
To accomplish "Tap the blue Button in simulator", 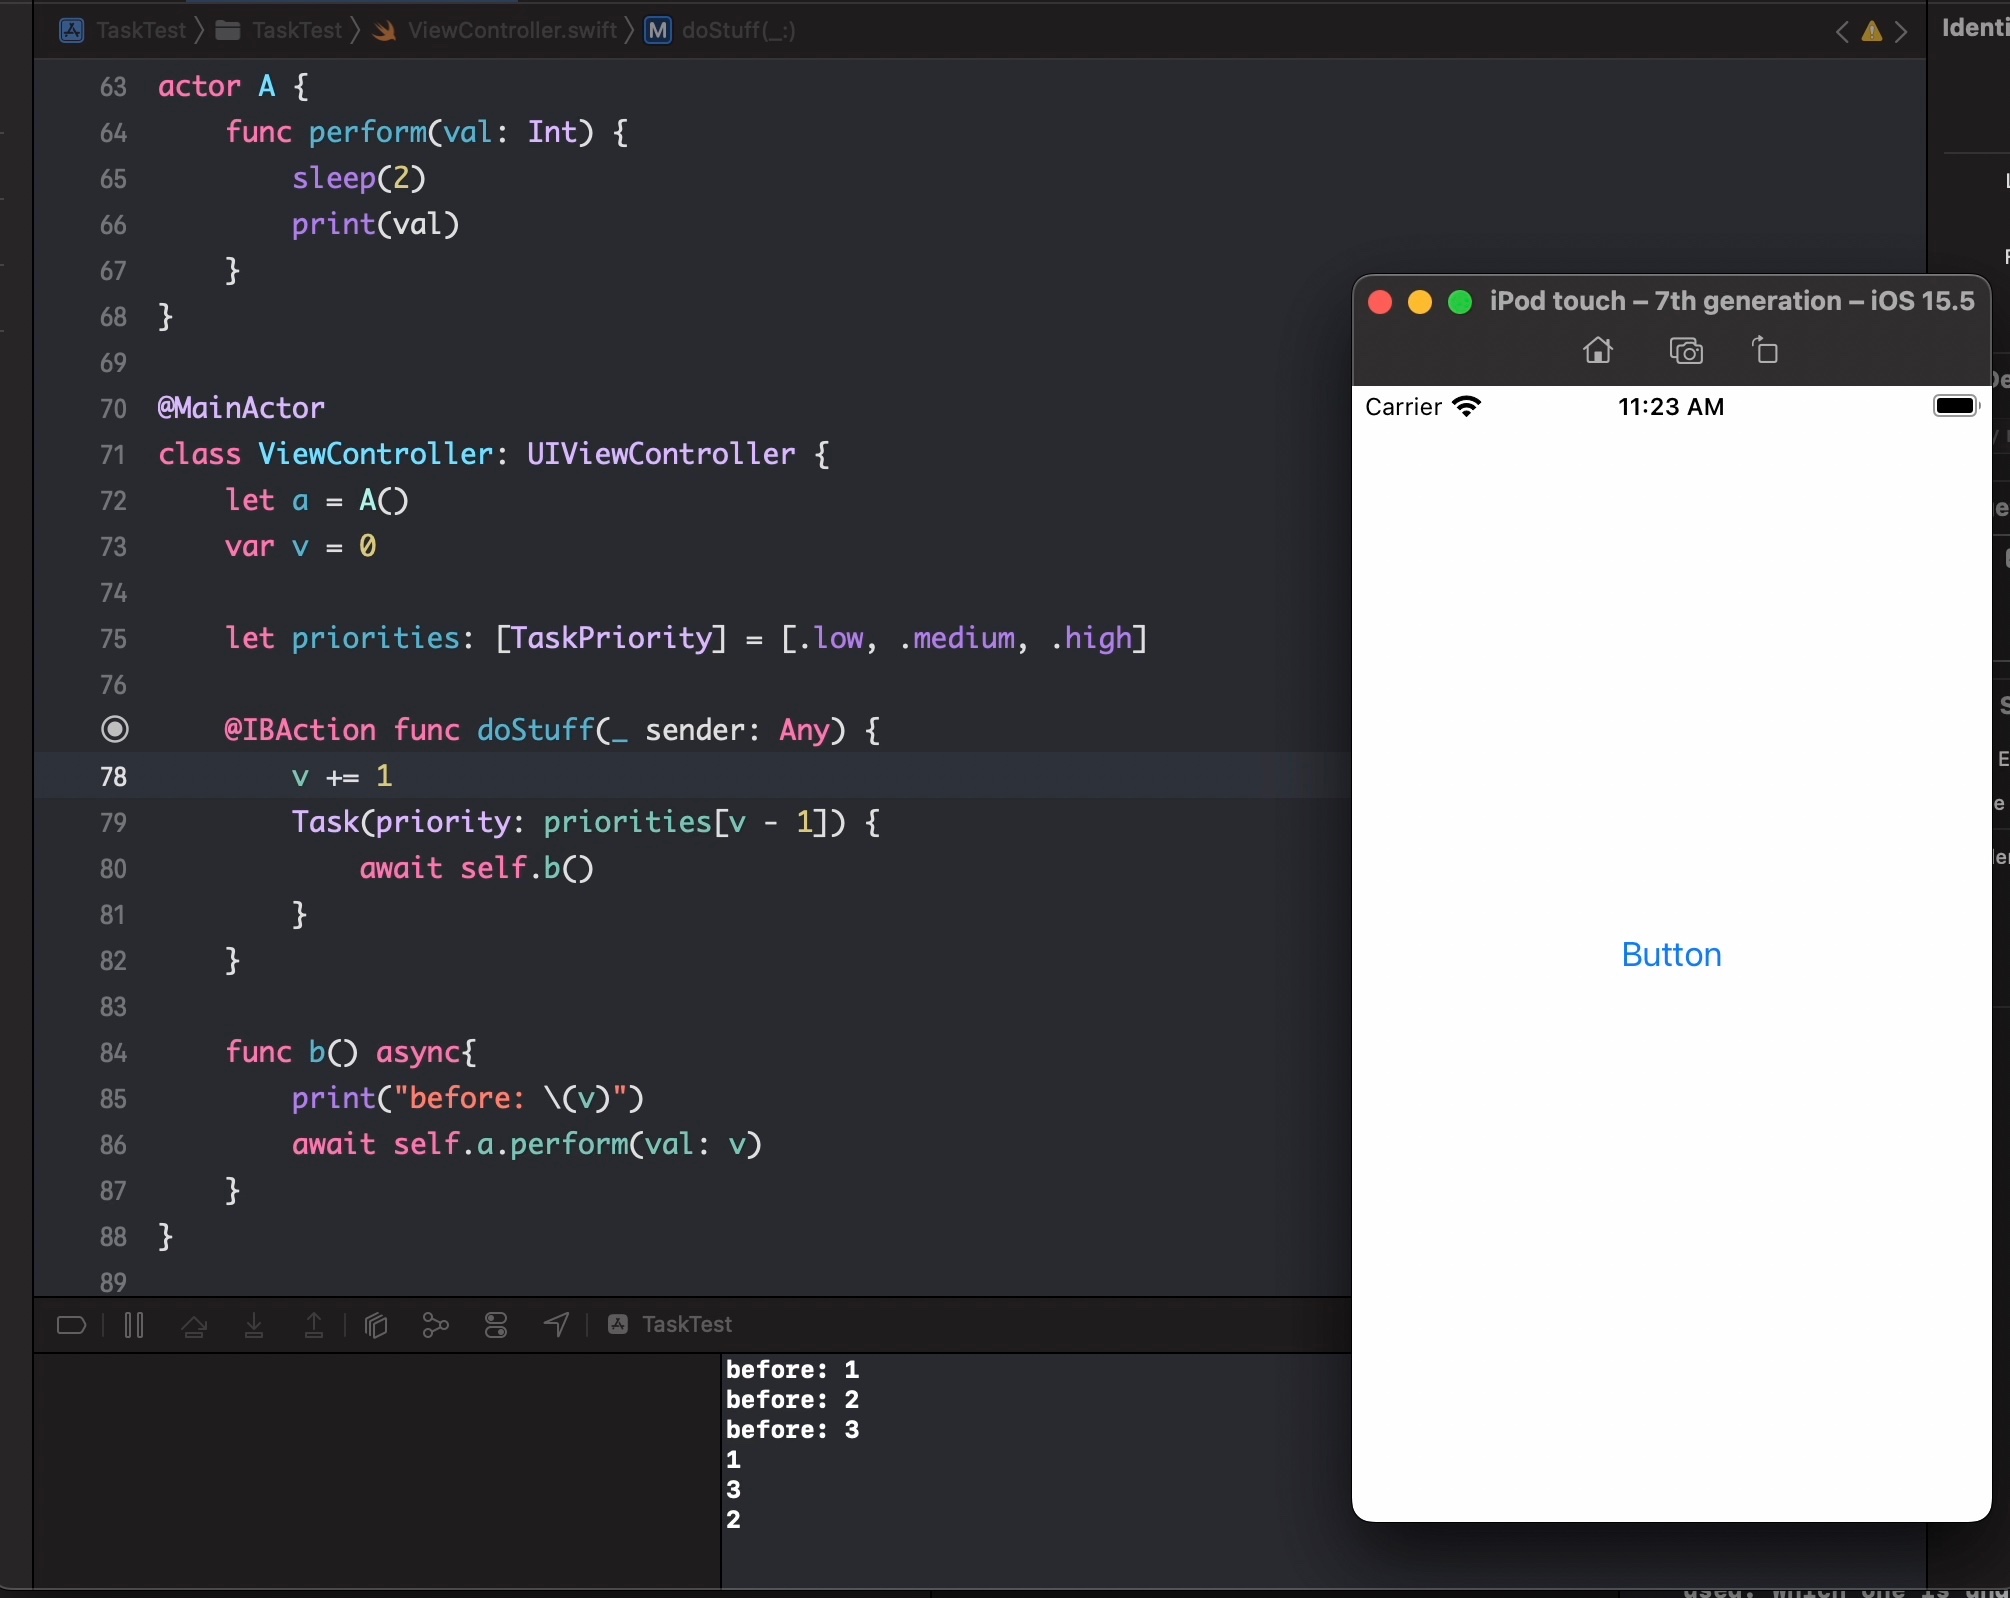I will [x=1671, y=955].
